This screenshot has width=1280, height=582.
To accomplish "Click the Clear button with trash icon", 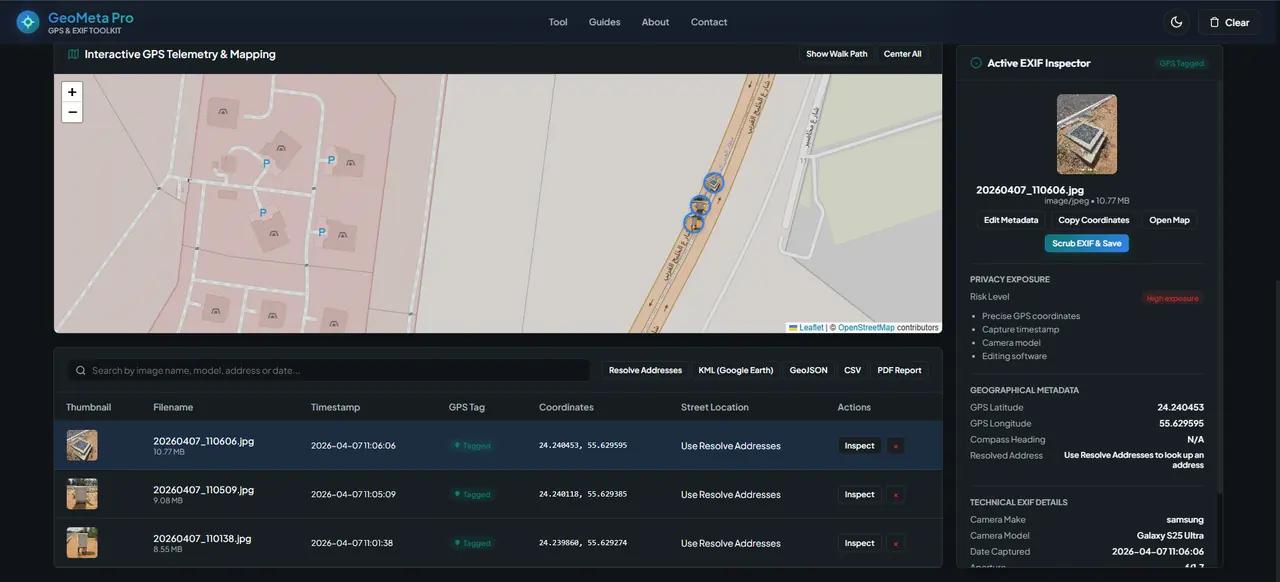I will tap(1229, 22).
